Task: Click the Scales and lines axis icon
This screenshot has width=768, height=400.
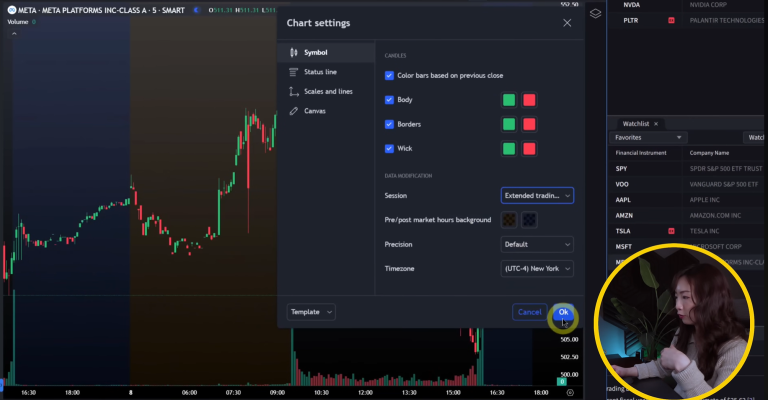Action: 293,91
